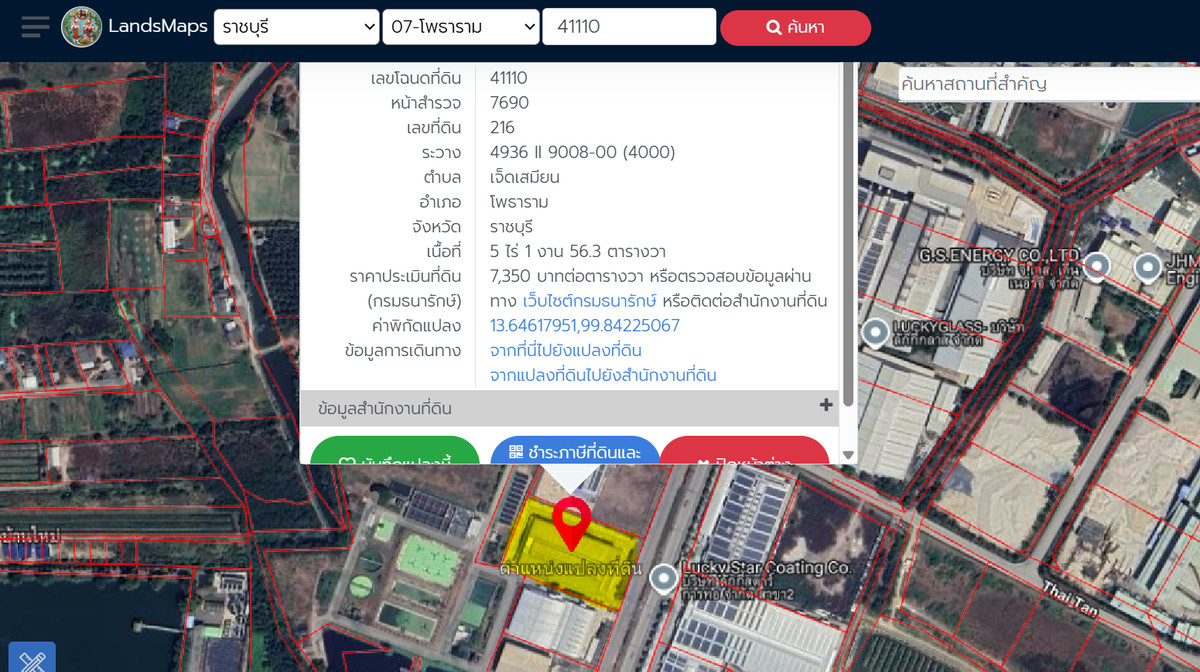This screenshot has height=672, width=1200.
Task: Click the parcel coordinates link 13.64617951,99.84225067
Action: tap(584, 326)
